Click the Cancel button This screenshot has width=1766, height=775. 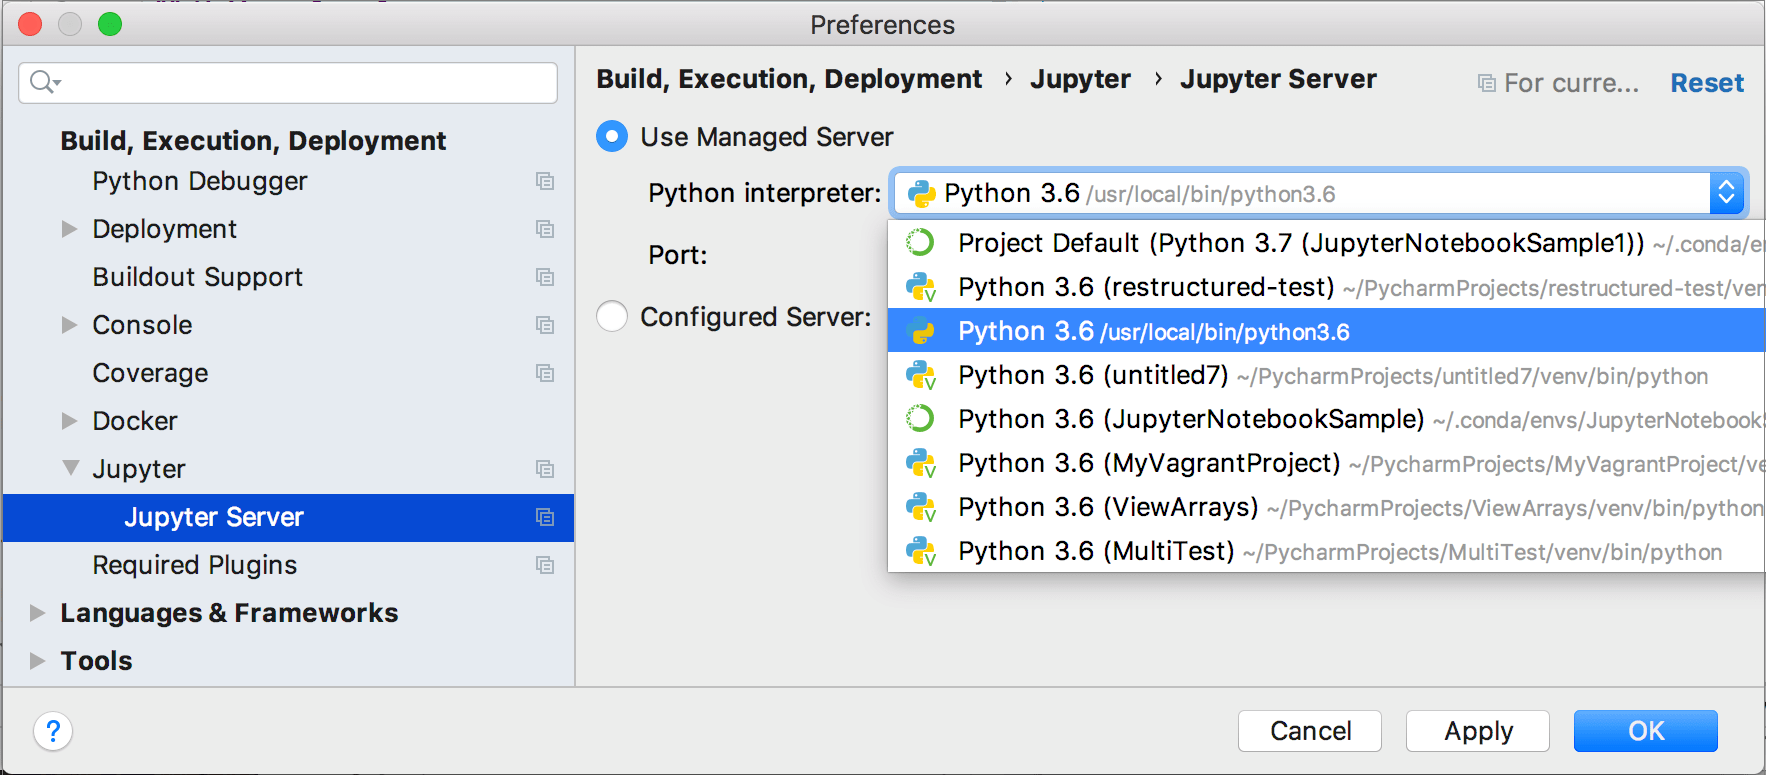click(1310, 731)
